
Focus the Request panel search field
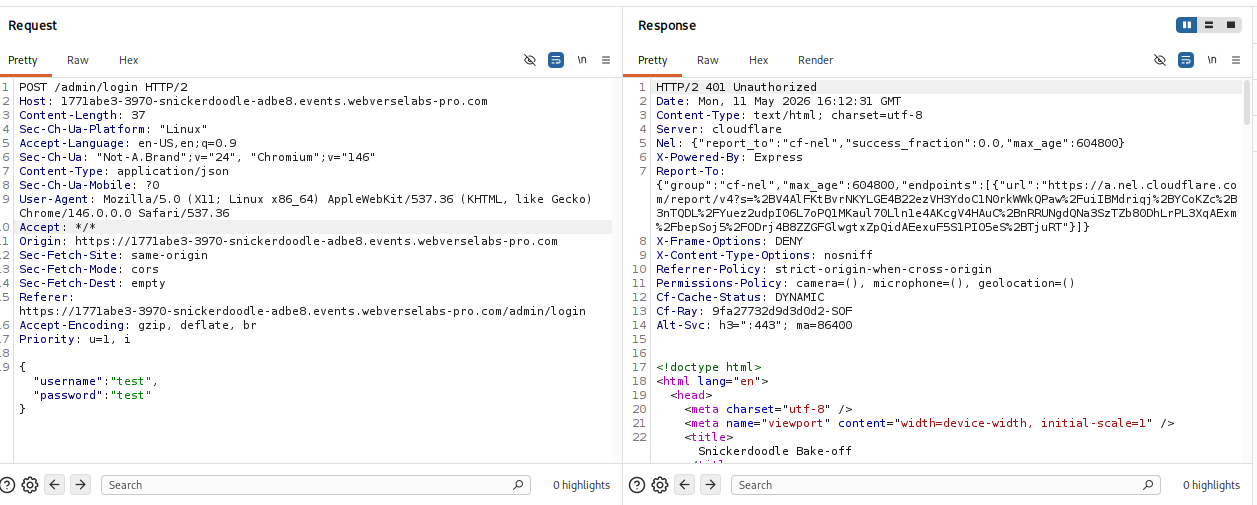tap(315, 485)
